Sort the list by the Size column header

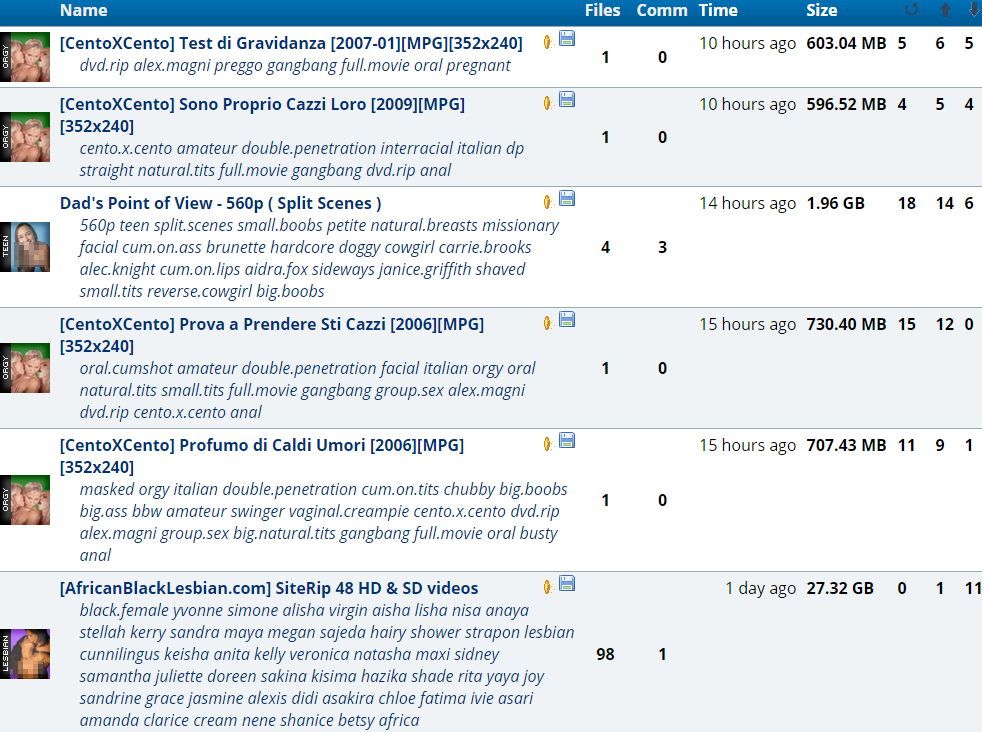pyautogui.click(x=822, y=10)
